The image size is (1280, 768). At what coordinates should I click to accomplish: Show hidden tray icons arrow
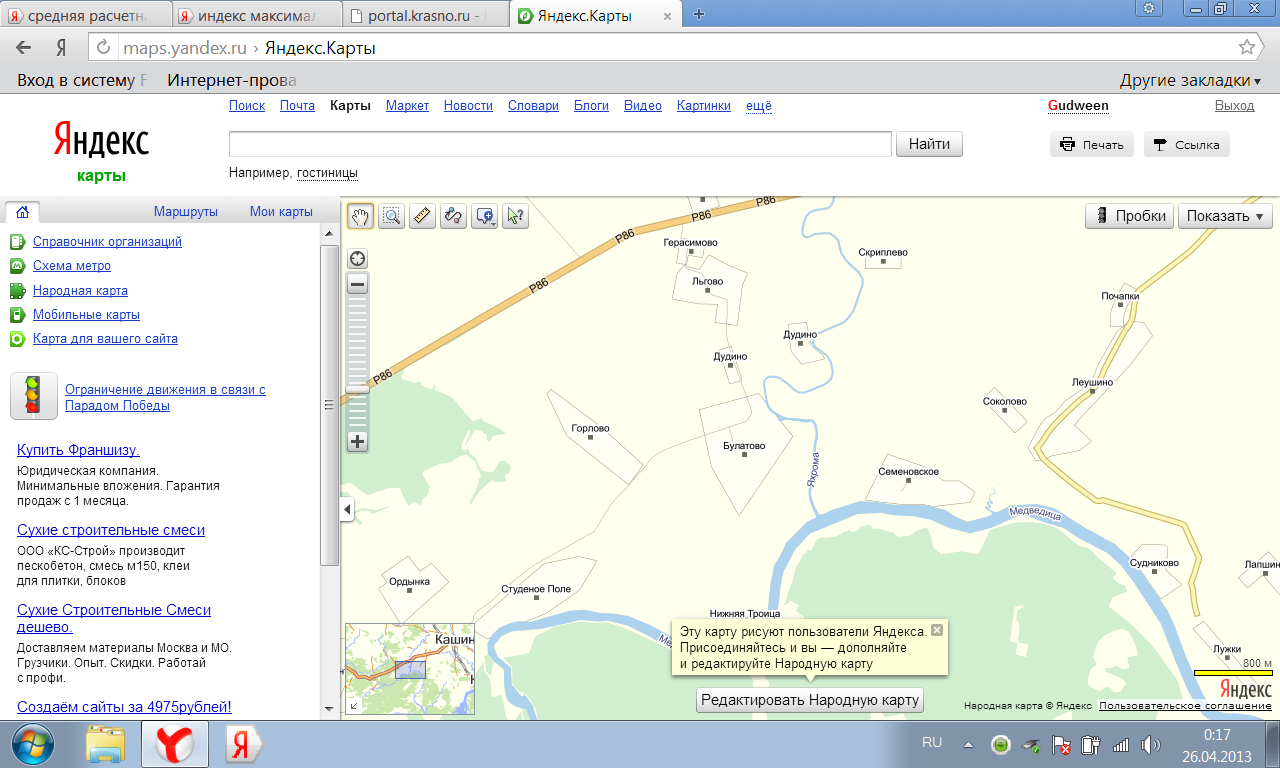click(968, 745)
